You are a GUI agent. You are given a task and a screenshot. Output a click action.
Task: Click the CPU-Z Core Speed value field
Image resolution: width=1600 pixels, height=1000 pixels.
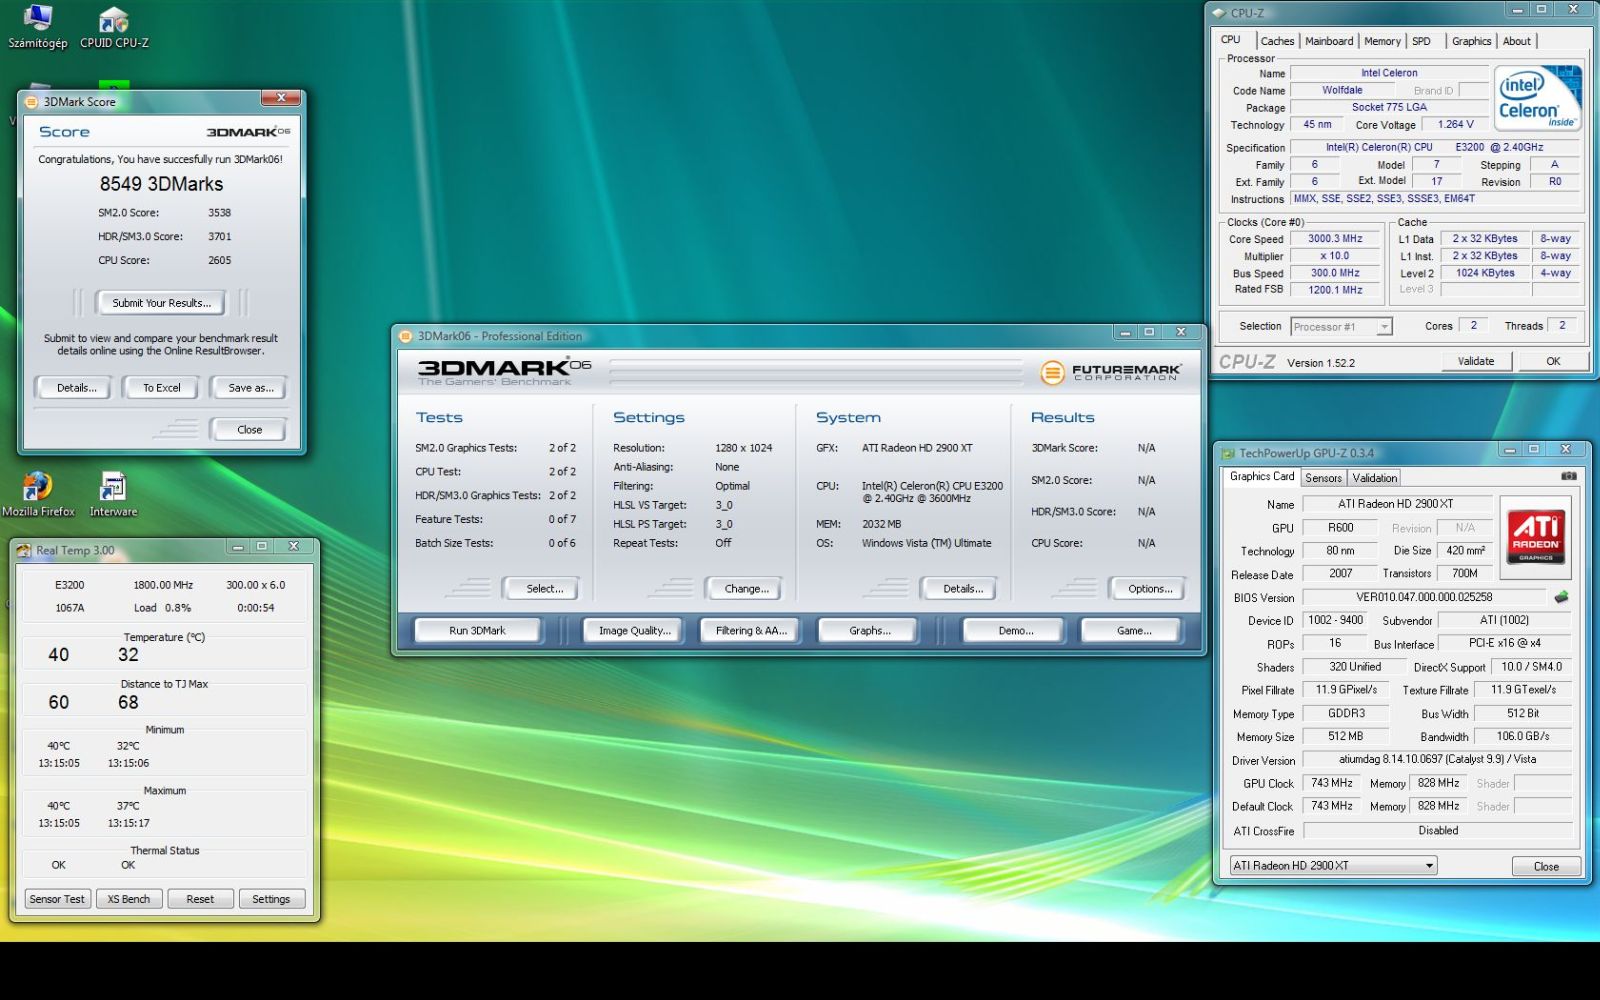1335,239
